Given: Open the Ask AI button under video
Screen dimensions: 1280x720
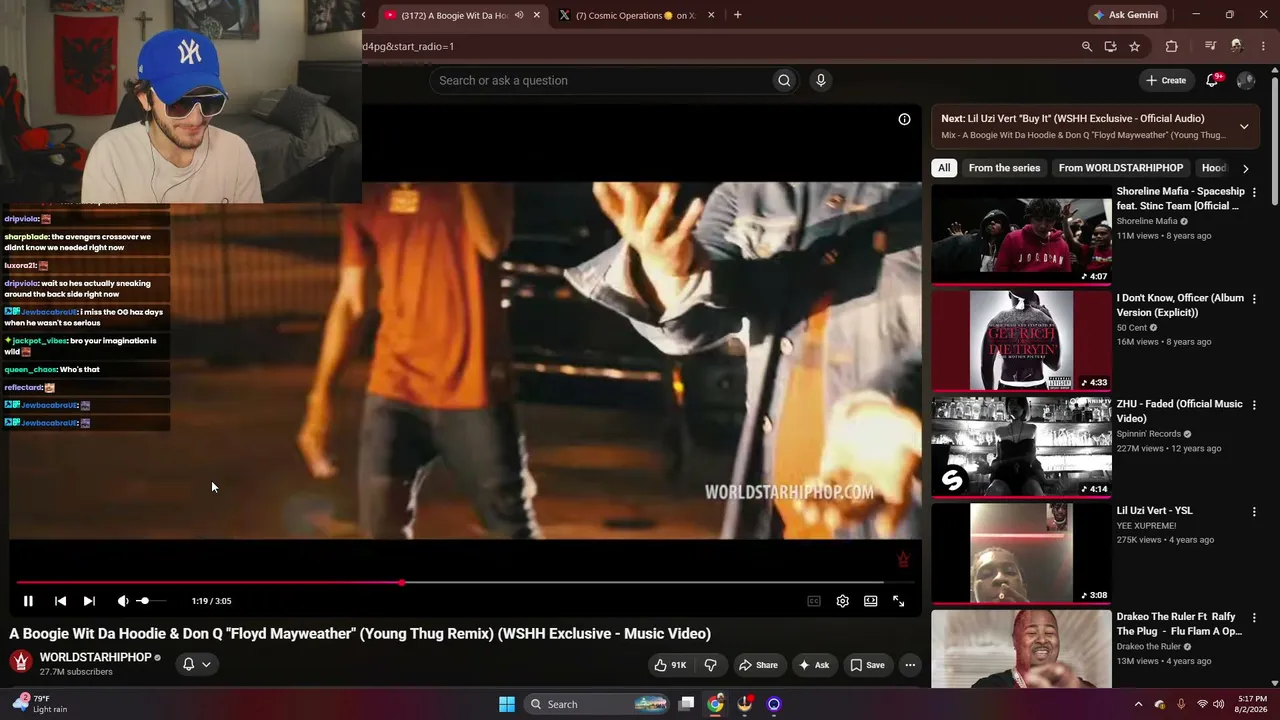Looking at the screenshot, I should [813, 665].
